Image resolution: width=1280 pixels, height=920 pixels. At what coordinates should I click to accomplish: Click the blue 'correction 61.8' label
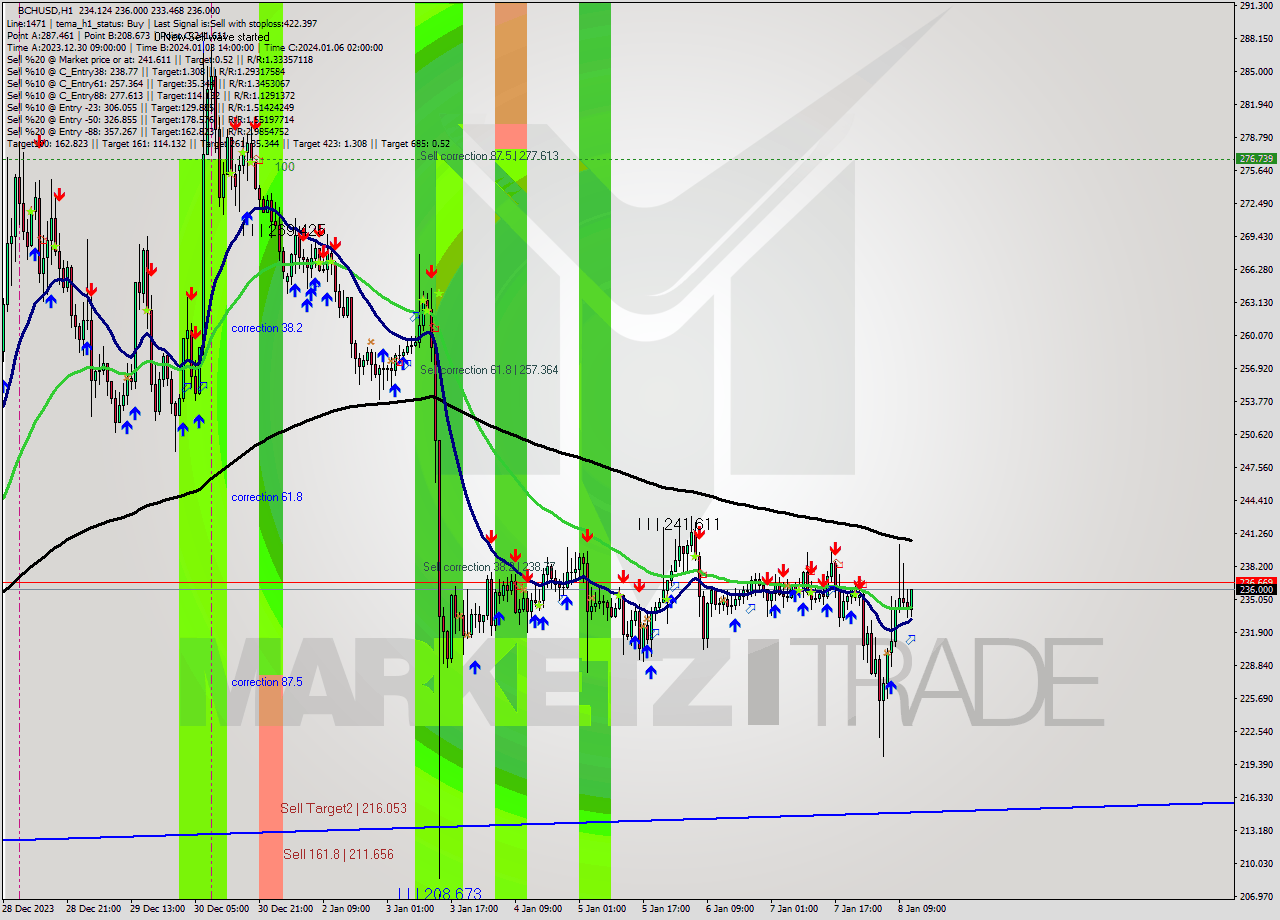(x=267, y=497)
